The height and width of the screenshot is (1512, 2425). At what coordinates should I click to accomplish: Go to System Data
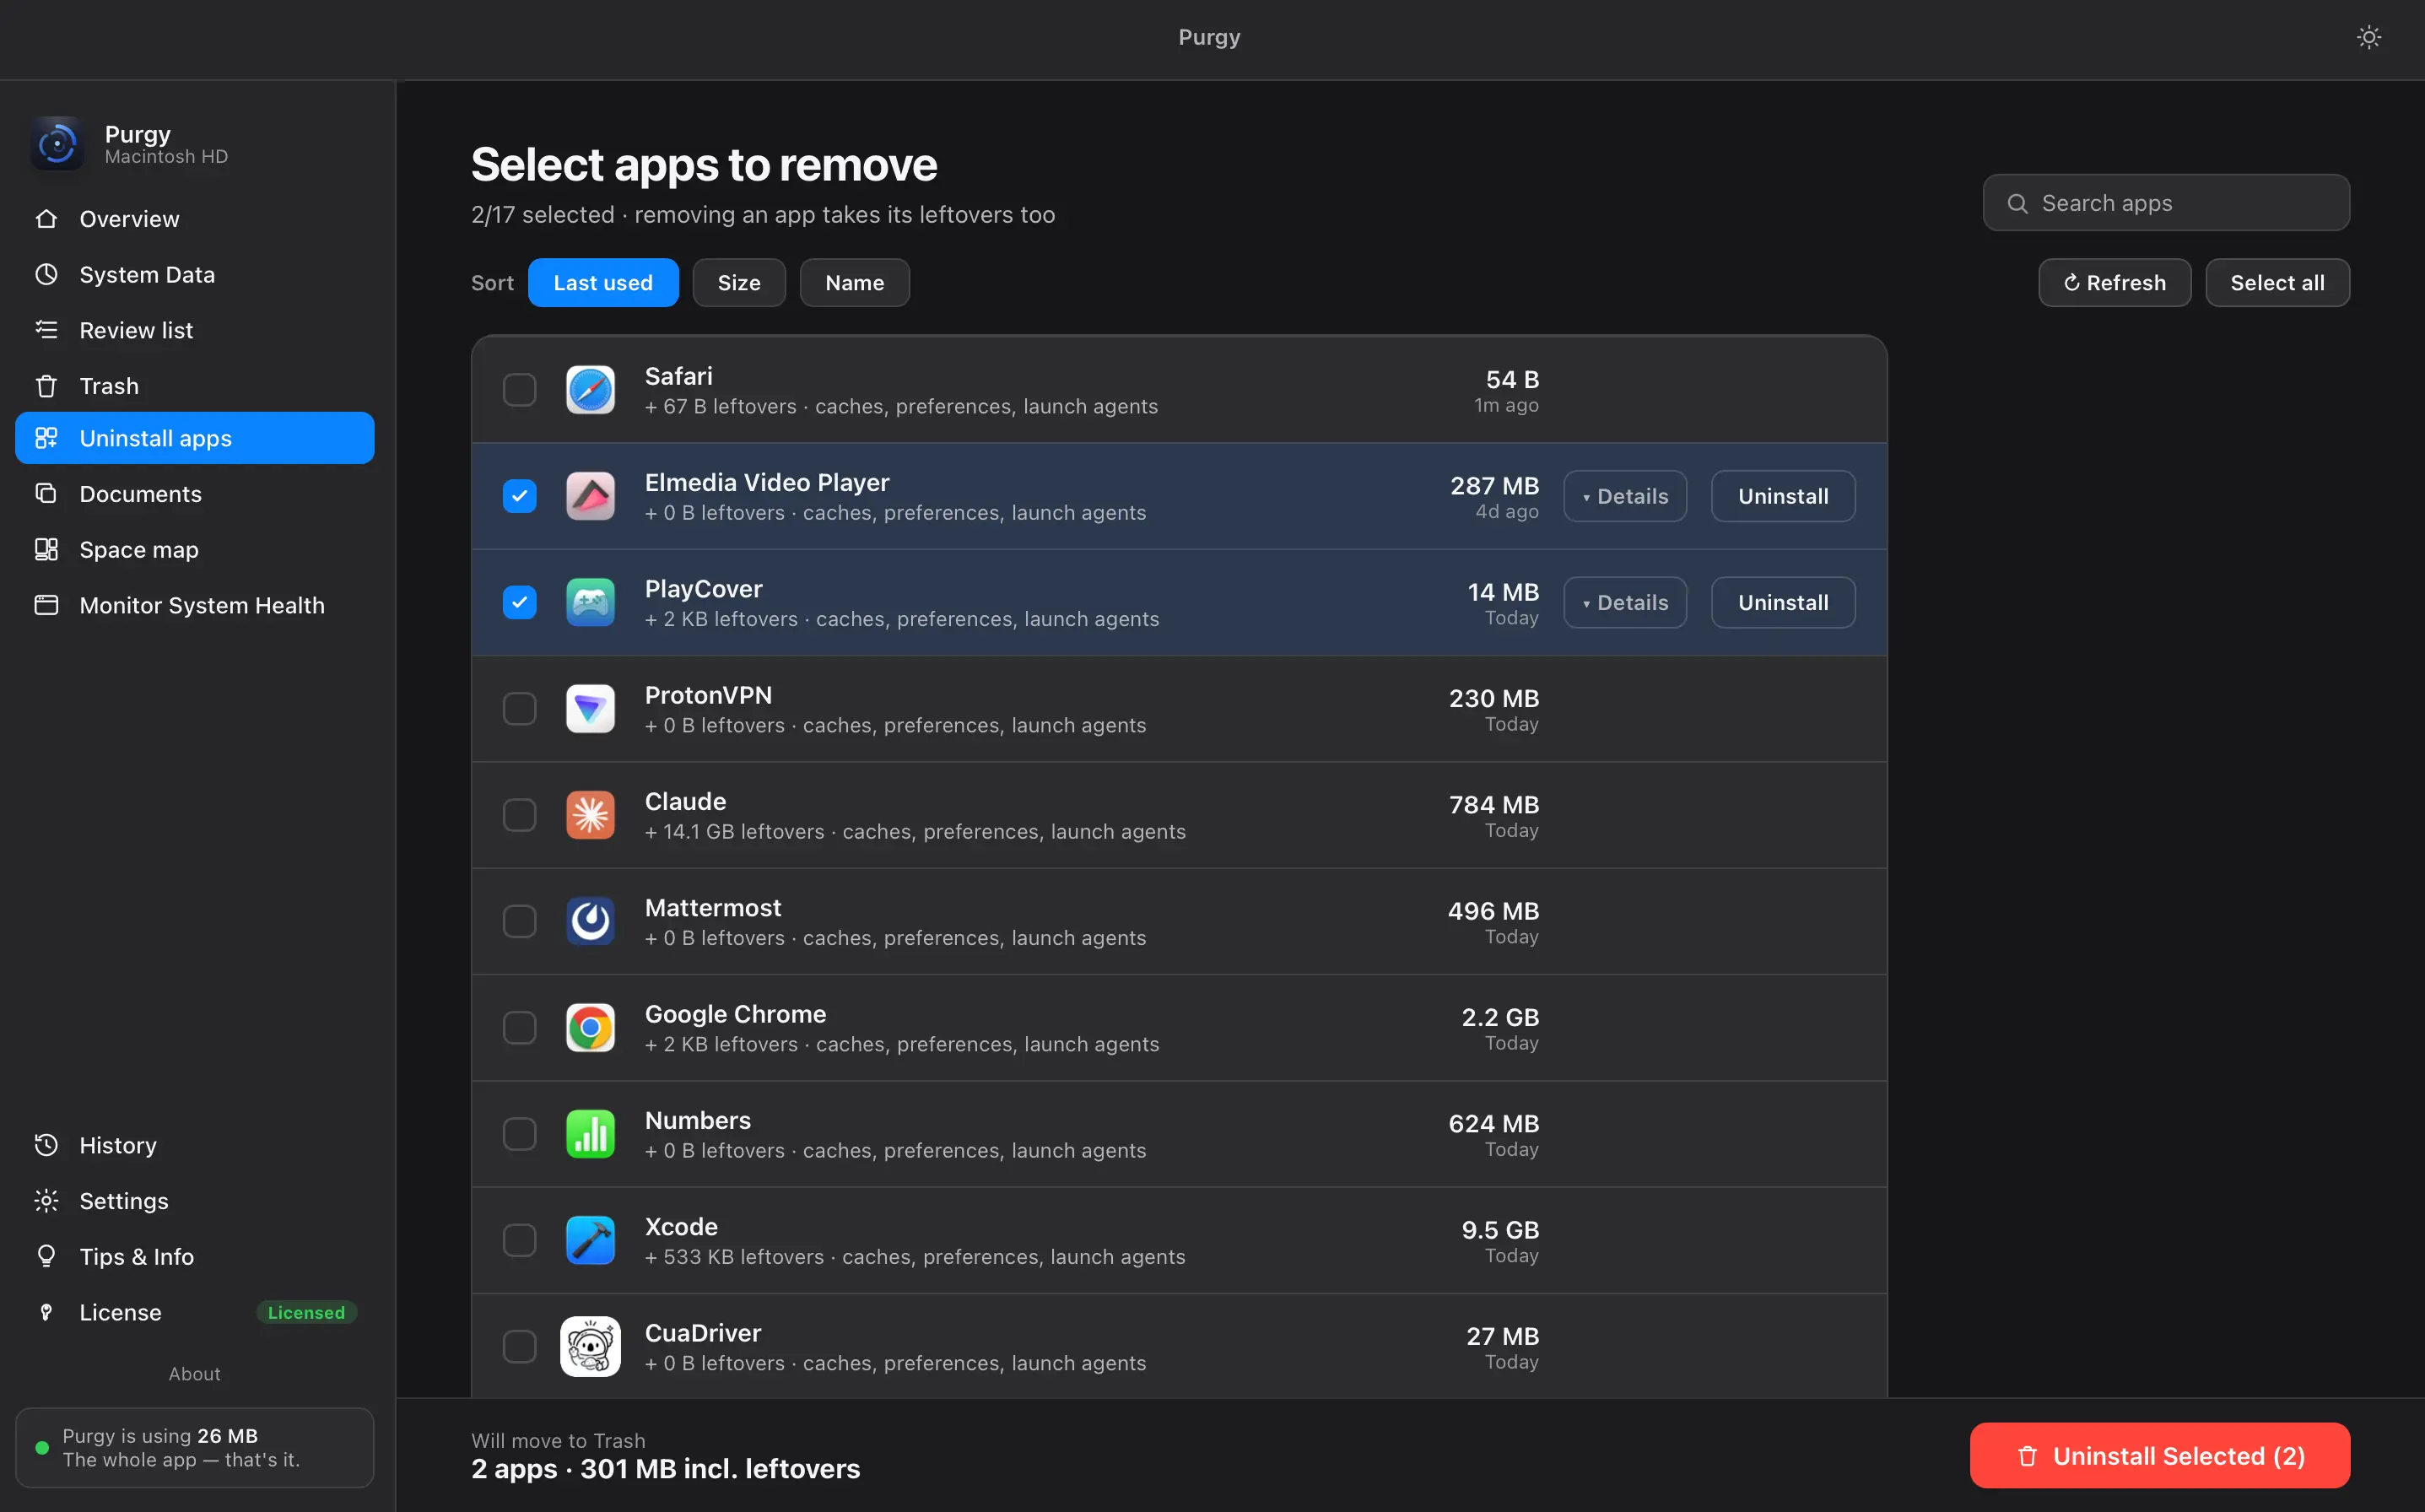point(195,274)
